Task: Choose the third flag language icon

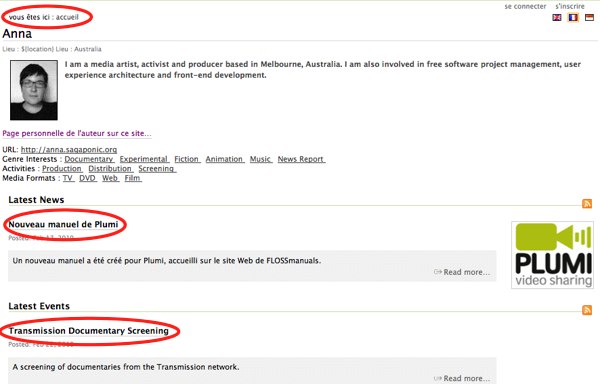Action: (x=589, y=17)
